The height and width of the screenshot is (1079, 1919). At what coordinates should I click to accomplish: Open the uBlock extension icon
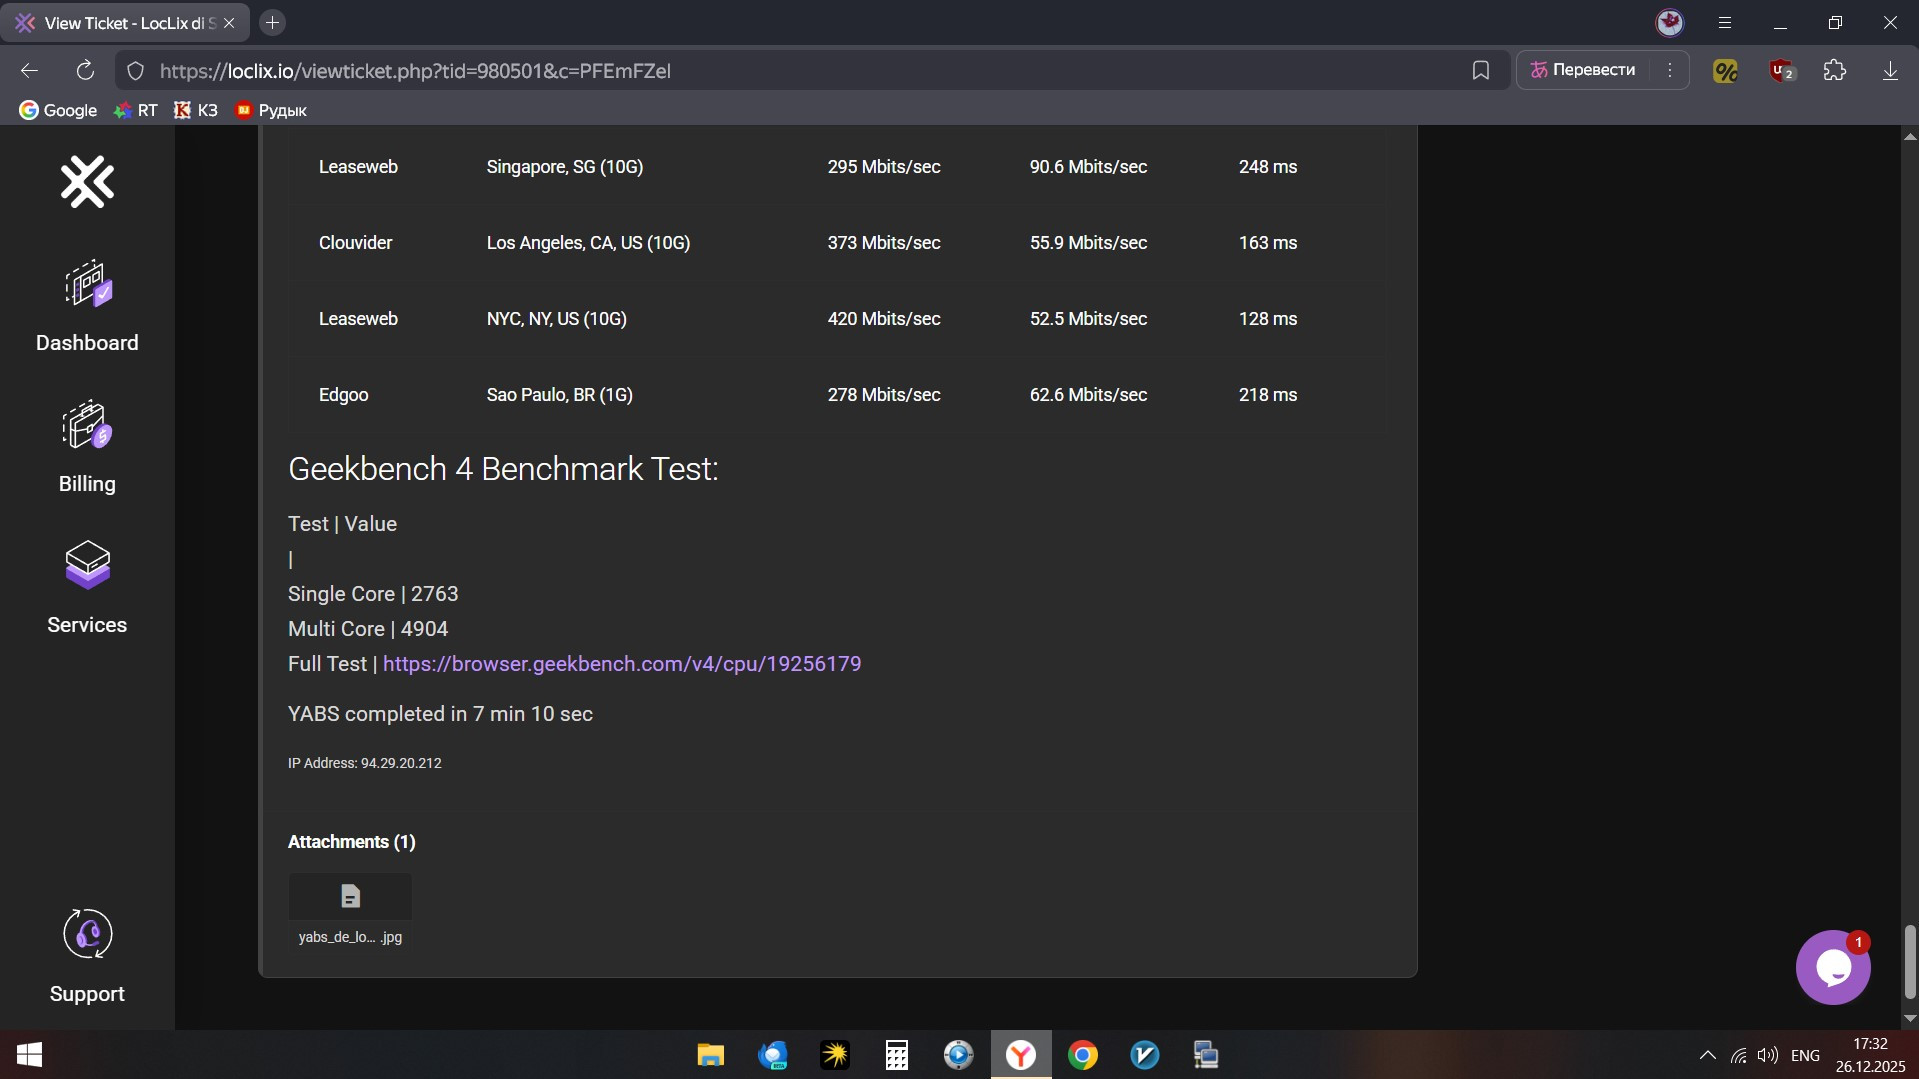pyautogui.click(x=1781, y=71)
